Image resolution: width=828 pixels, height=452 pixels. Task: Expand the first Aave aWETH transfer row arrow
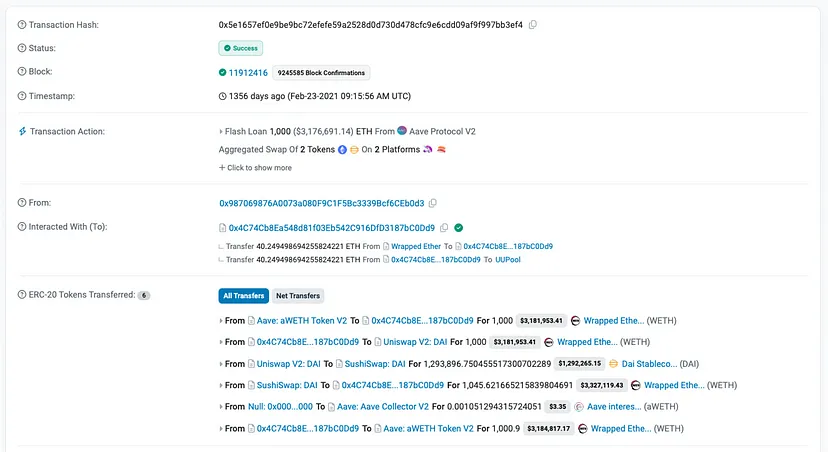pos(221,320)
